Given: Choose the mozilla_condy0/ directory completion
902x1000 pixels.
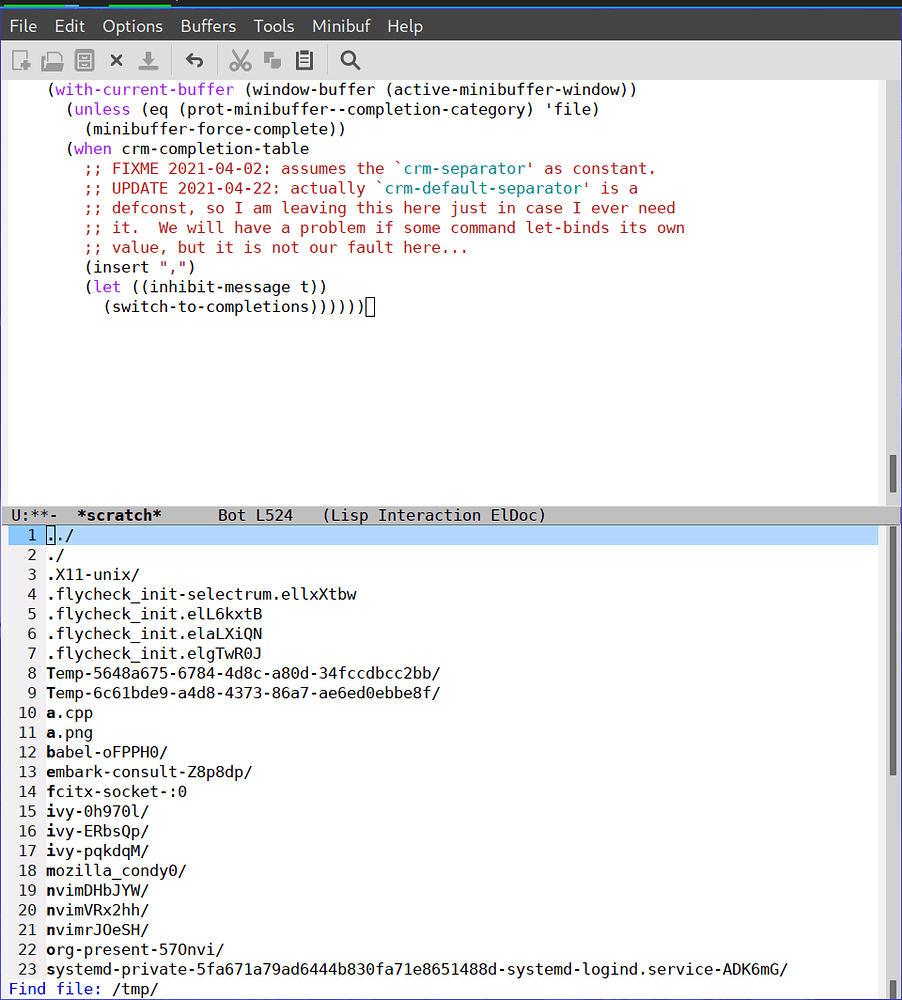Looking at the screenshot, I should click(116, 870).
